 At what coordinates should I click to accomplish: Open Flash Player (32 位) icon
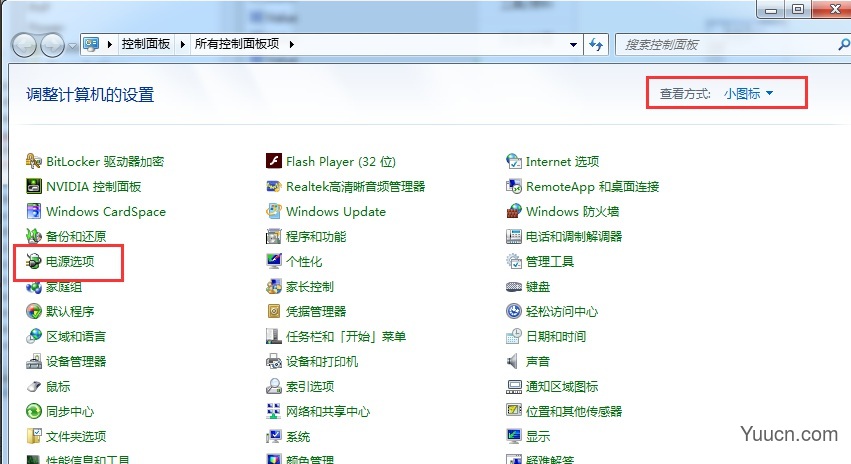[x=274, y=161]
